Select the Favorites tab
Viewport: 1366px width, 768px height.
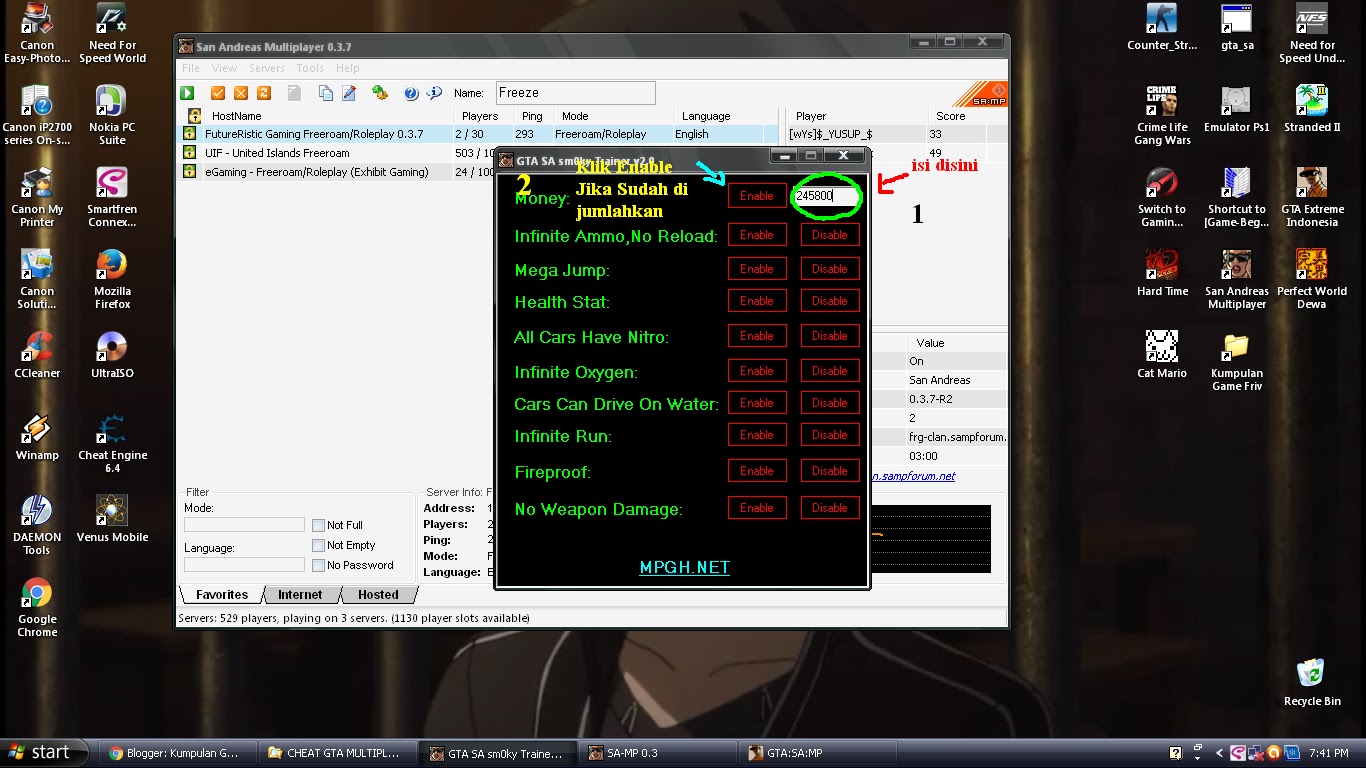[222, 594]
